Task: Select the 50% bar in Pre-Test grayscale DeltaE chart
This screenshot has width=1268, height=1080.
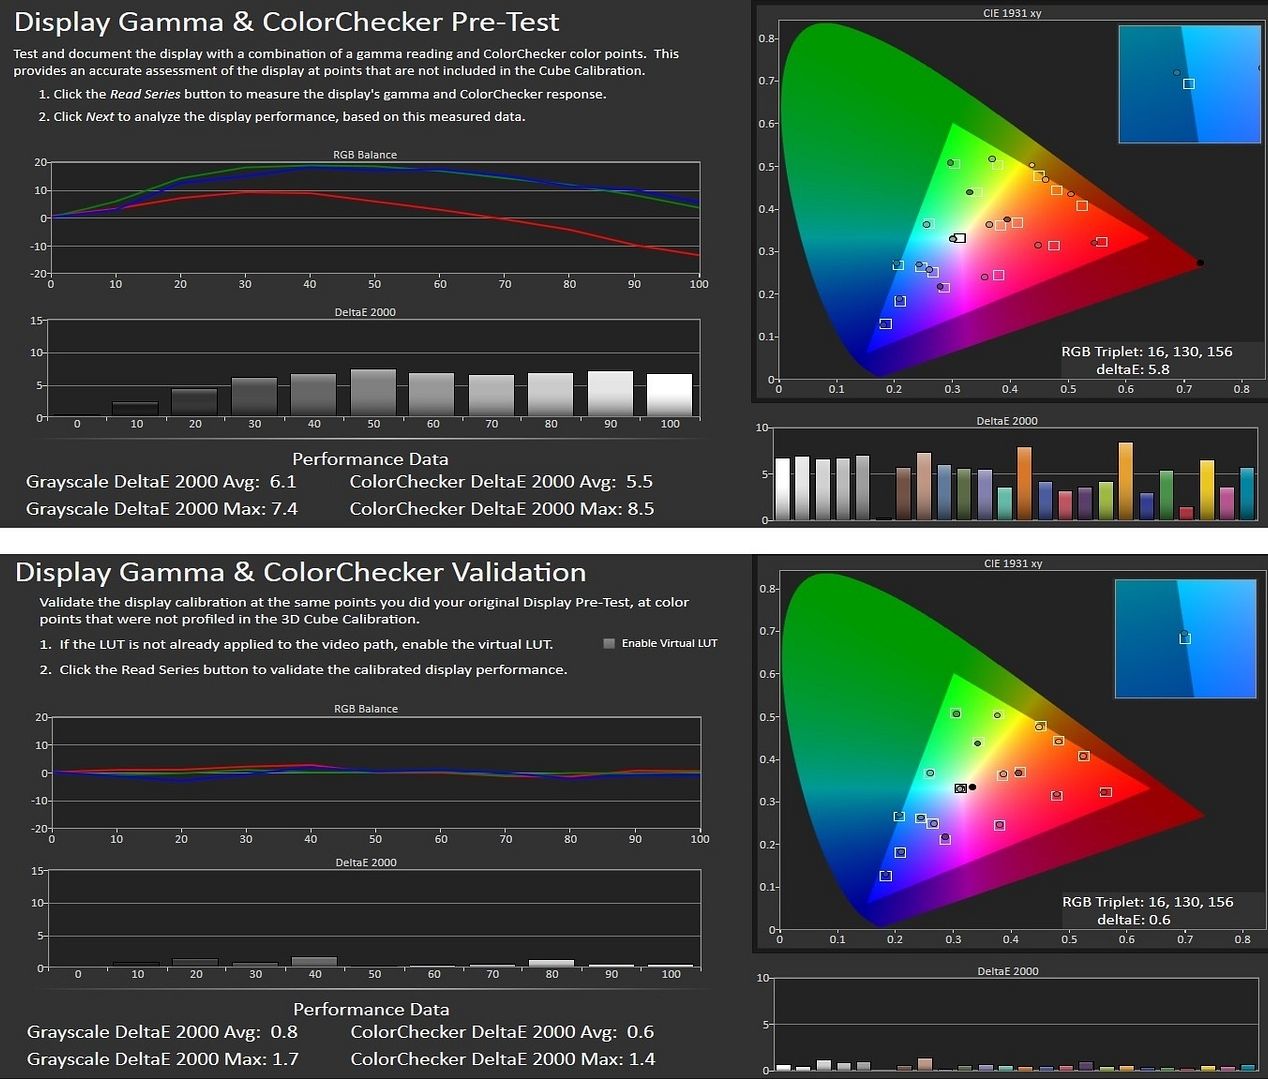Action: (373, 393)
